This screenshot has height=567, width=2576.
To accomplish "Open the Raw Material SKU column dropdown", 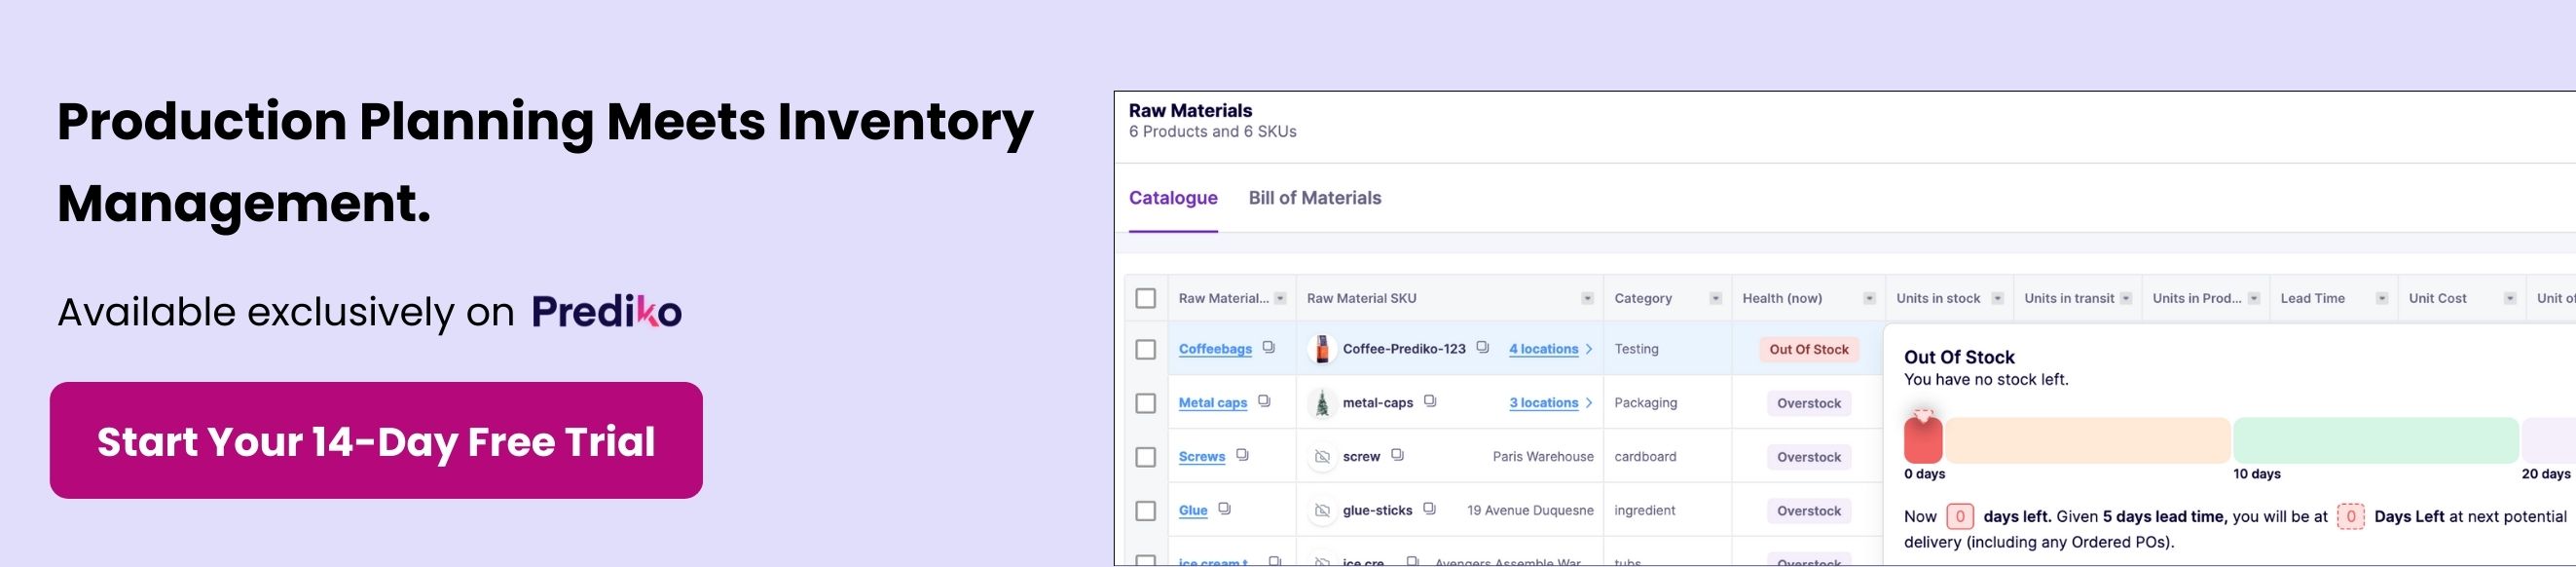I will tap(1587, 298).
